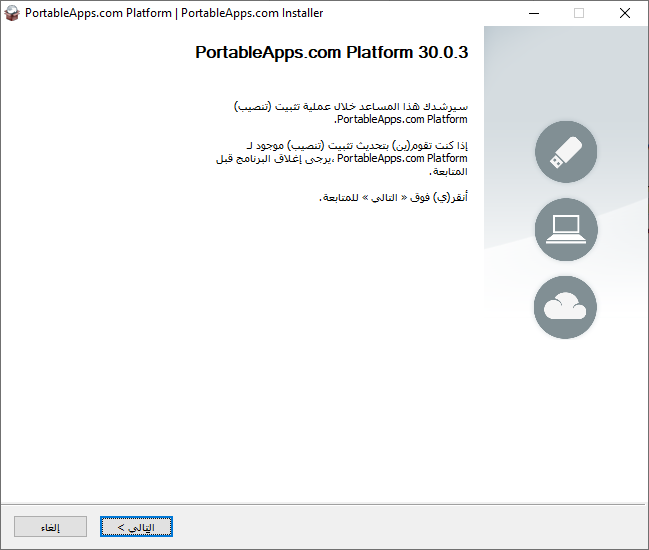Click the PortableApps.com Platform 30.0.3 heading
Screen dimensions: 649x550
click(x=332, y=53)
